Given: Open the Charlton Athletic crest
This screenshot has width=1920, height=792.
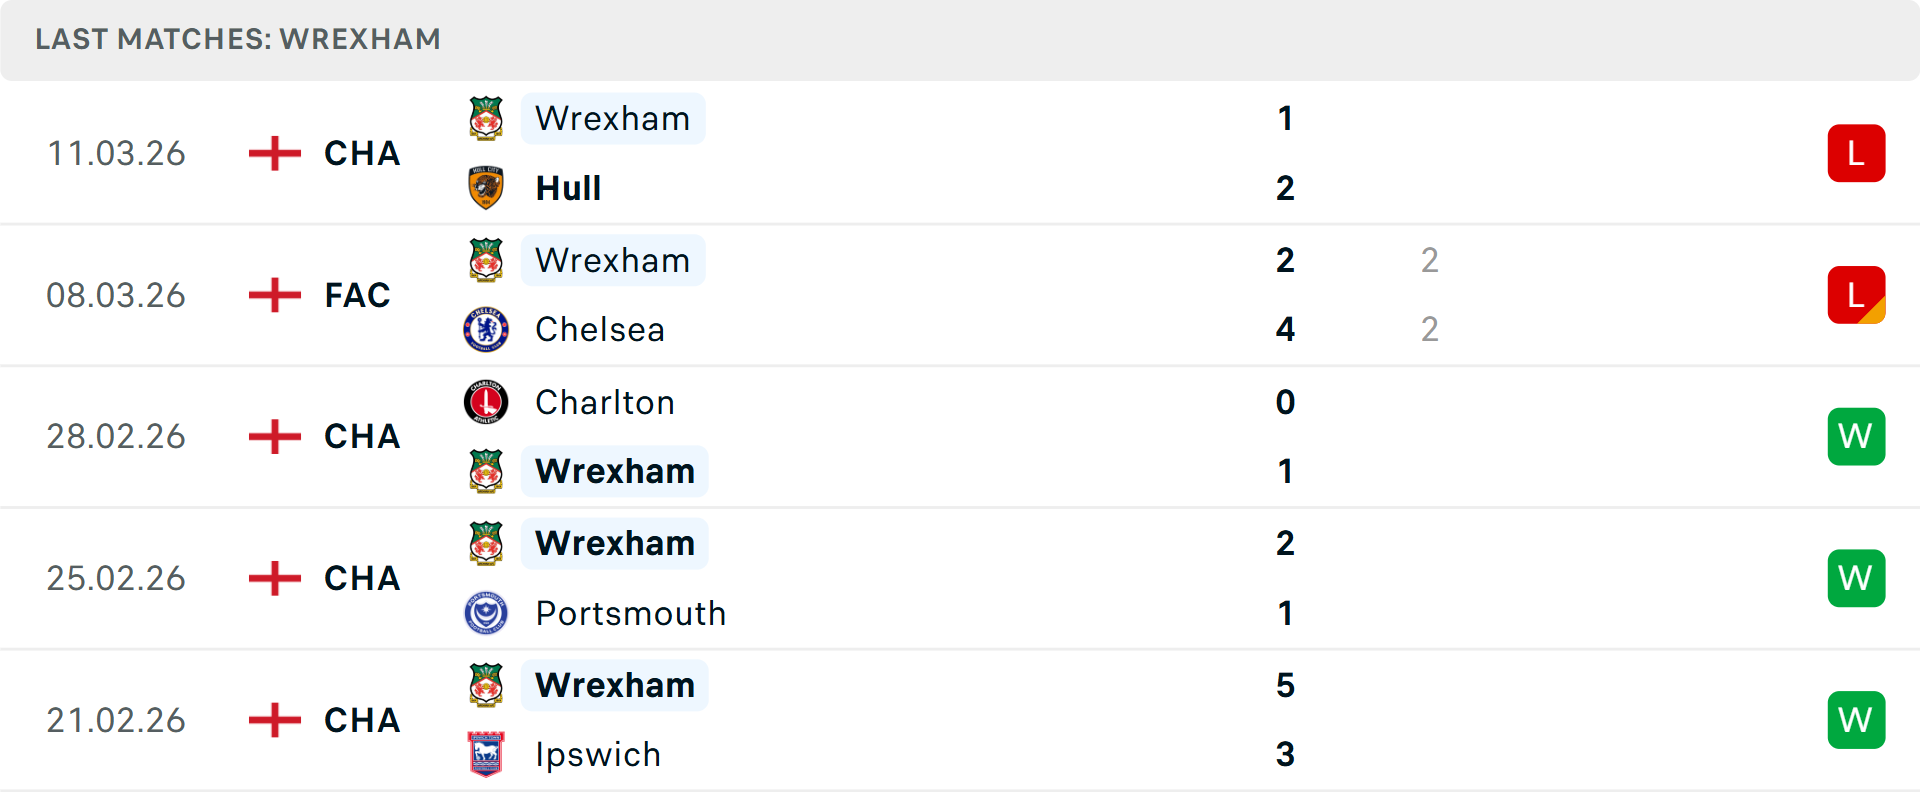Looking at the screenshot, I should pyautogui.click(x=486, y=402).
